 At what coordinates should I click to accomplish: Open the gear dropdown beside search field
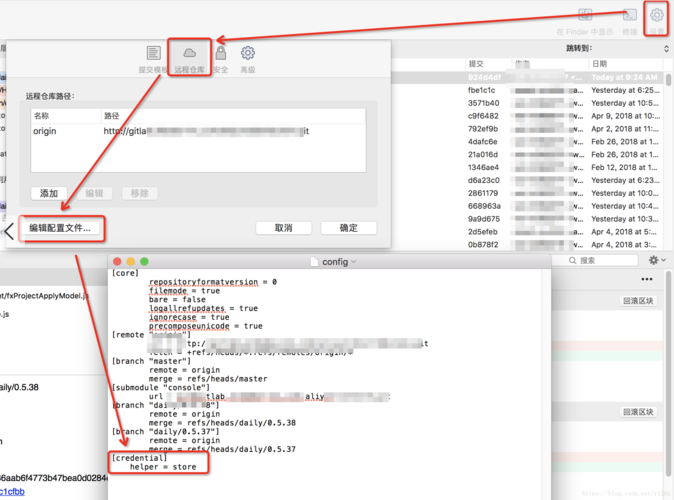tap(657, 260)
